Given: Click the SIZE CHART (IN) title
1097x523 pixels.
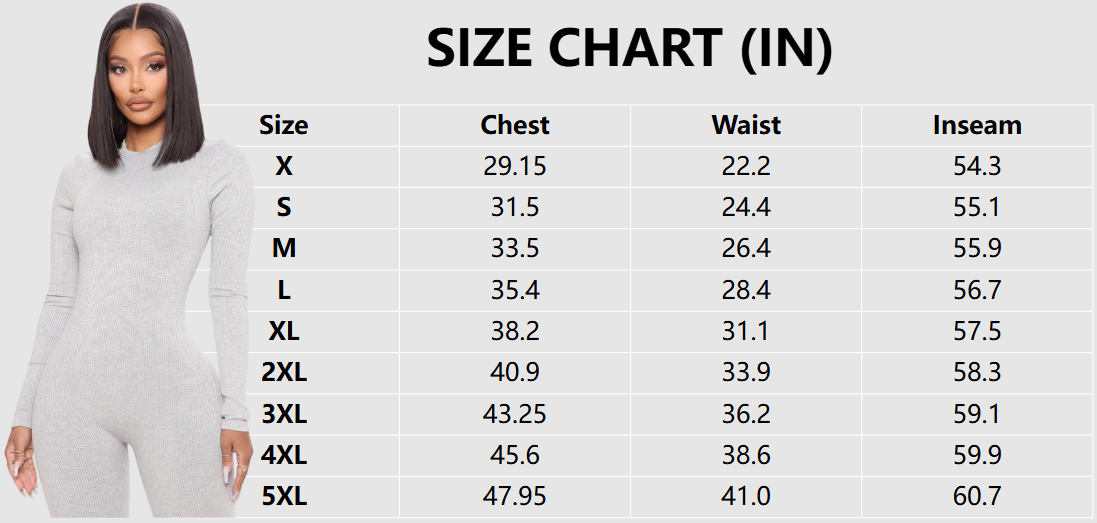Looking at the screenshot, I should tap(629, 48).
